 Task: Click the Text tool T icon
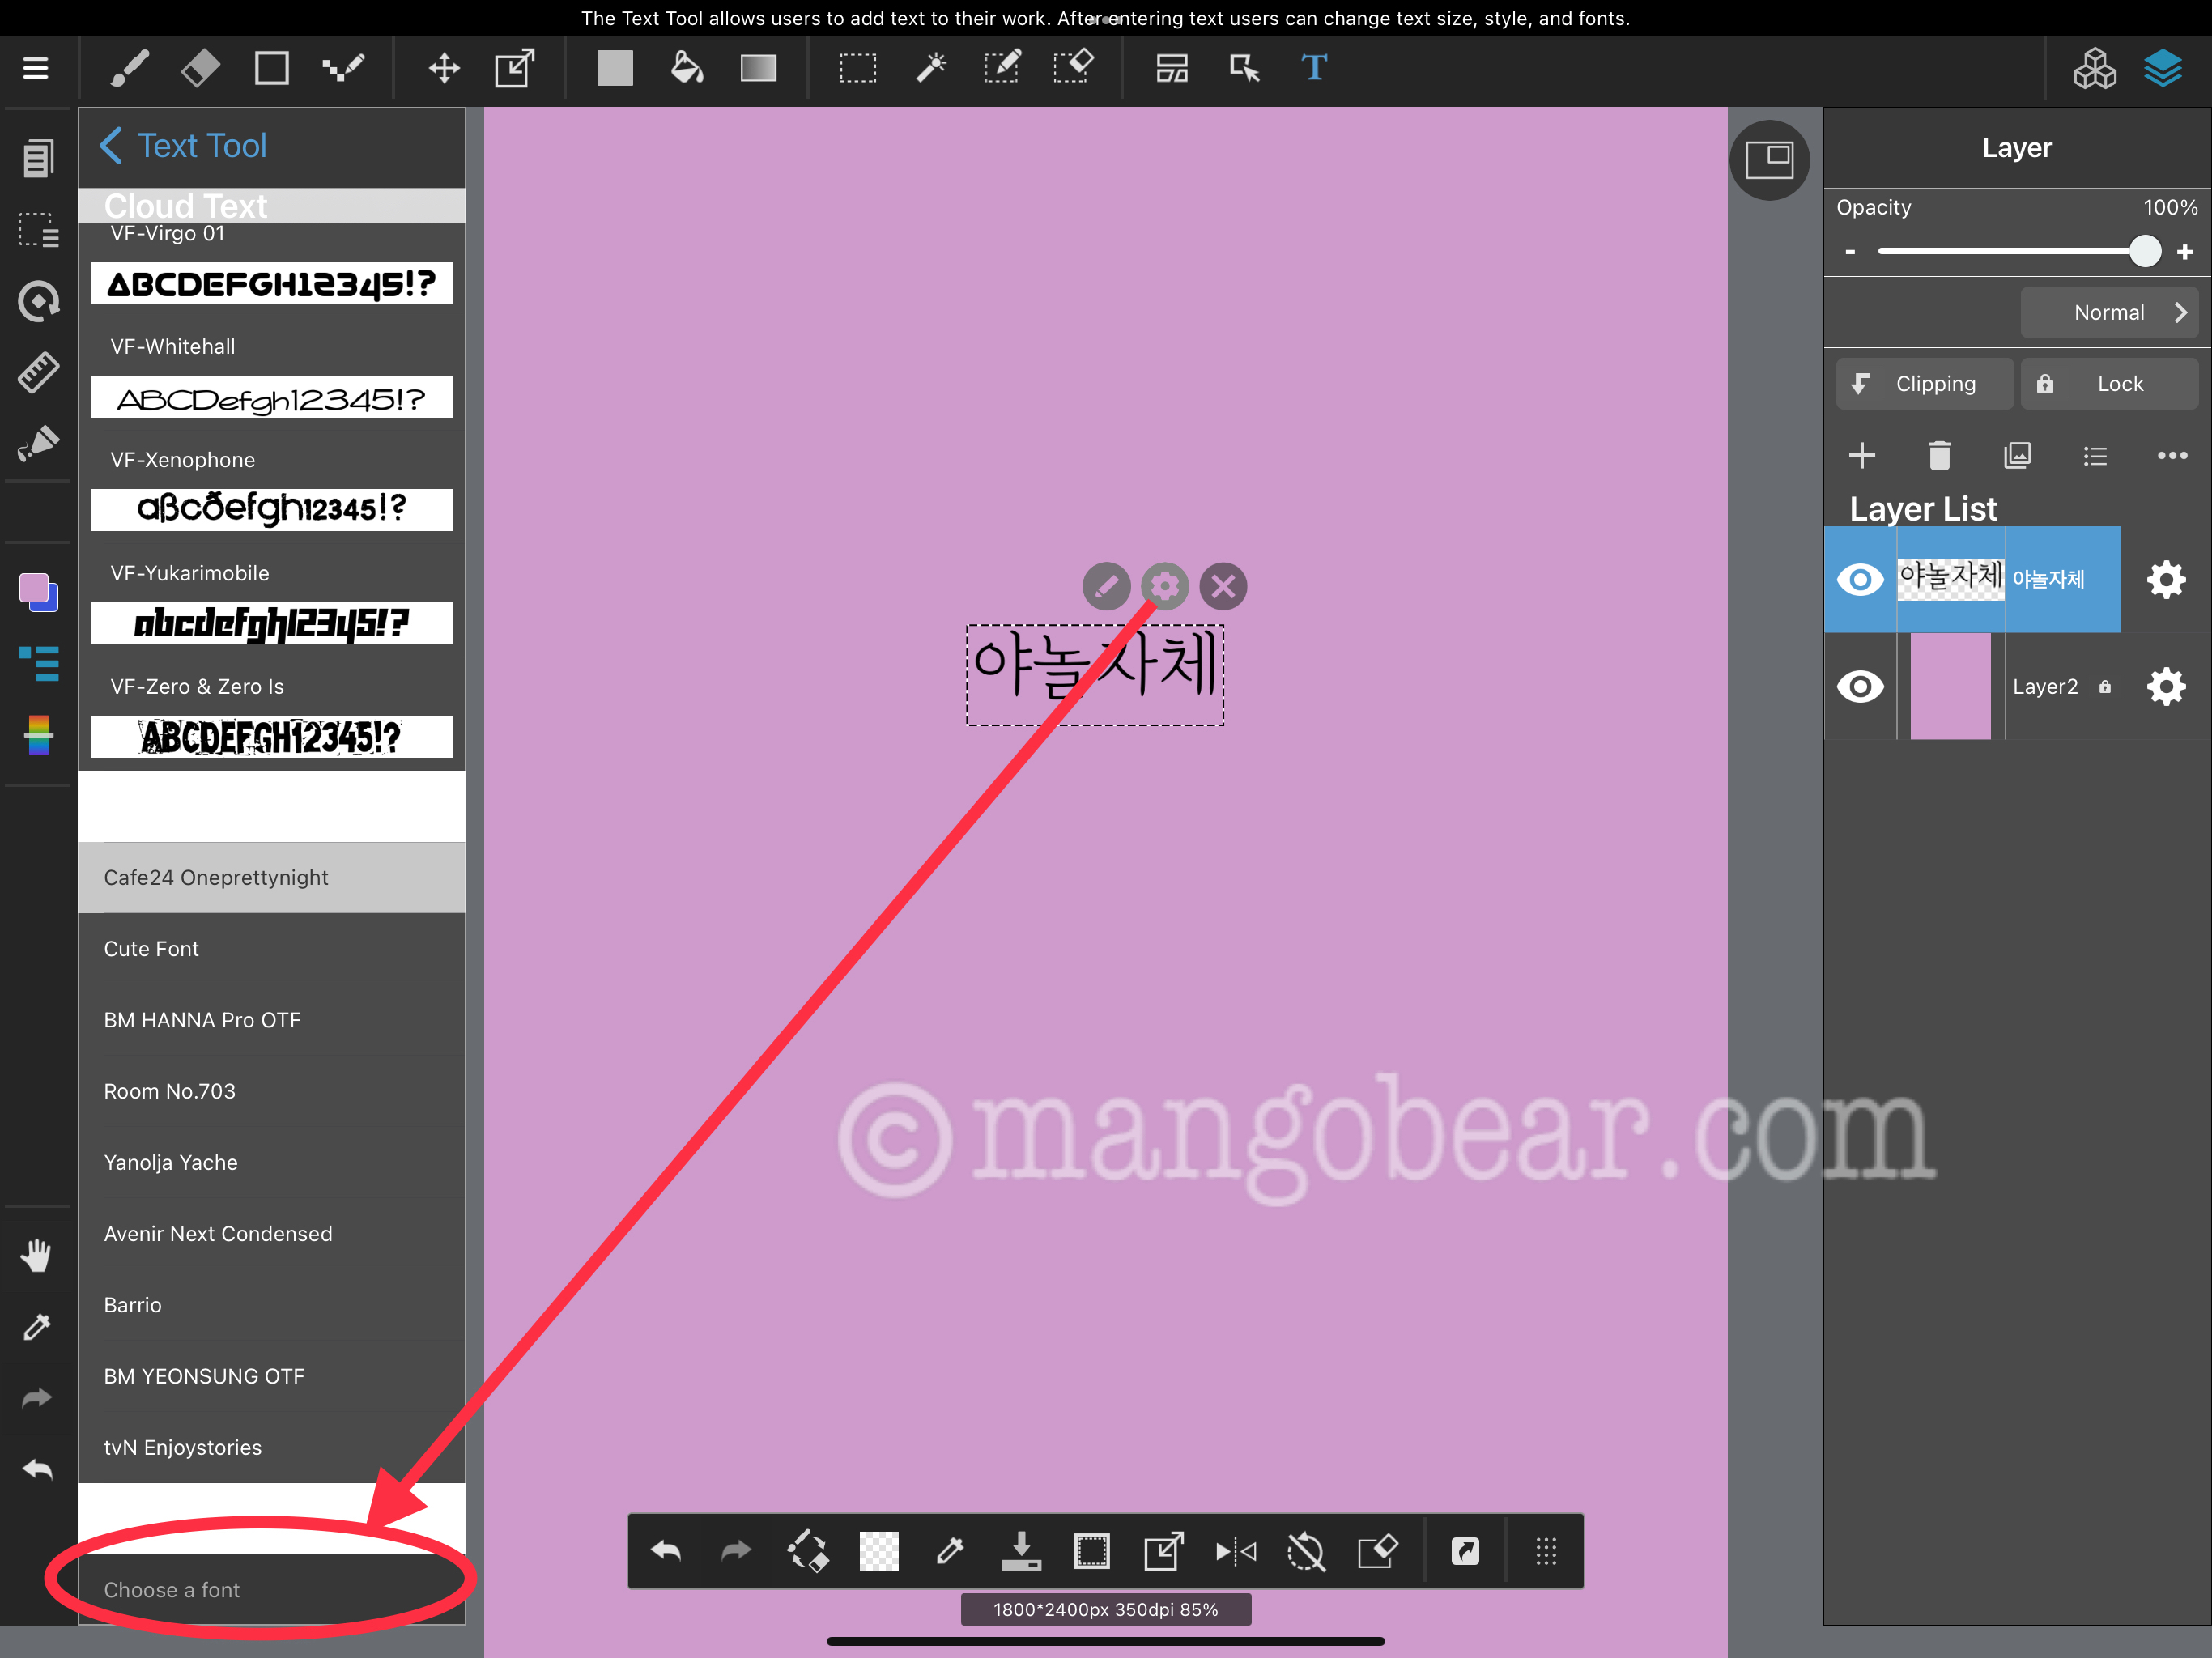tap(1314, 68)
